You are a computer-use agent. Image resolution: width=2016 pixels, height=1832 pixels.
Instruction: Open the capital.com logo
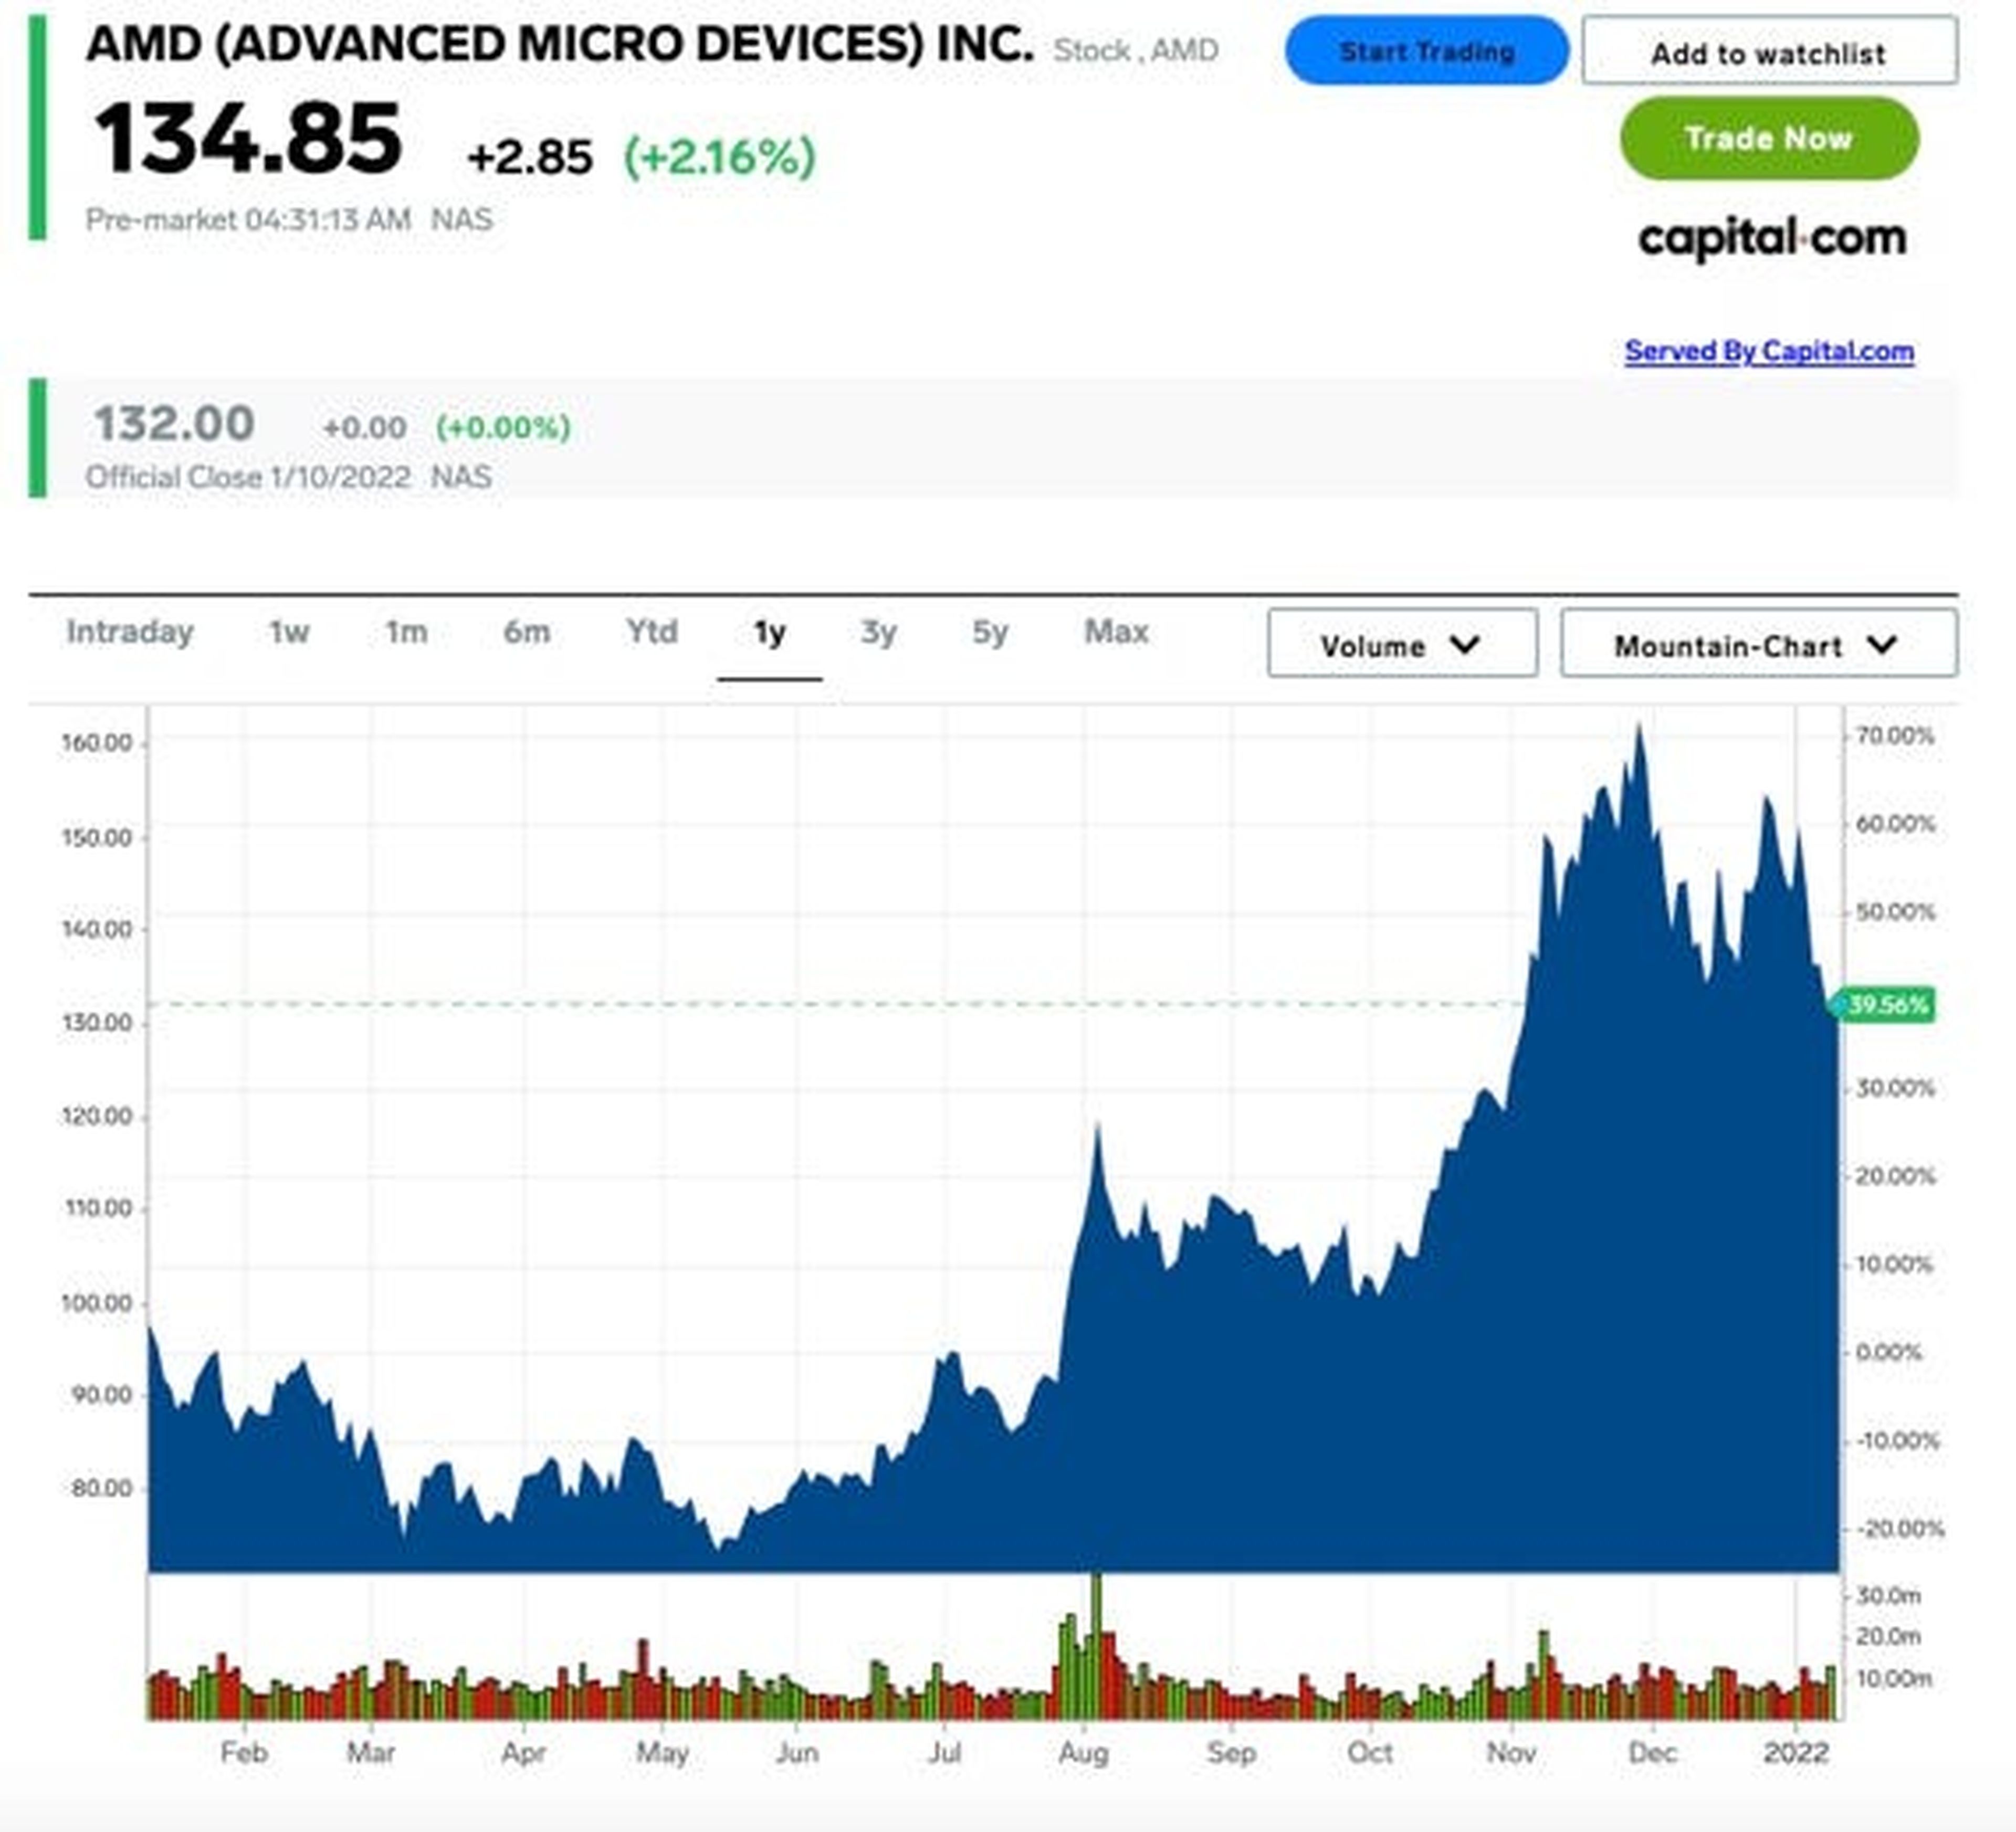pos(1771,239)
